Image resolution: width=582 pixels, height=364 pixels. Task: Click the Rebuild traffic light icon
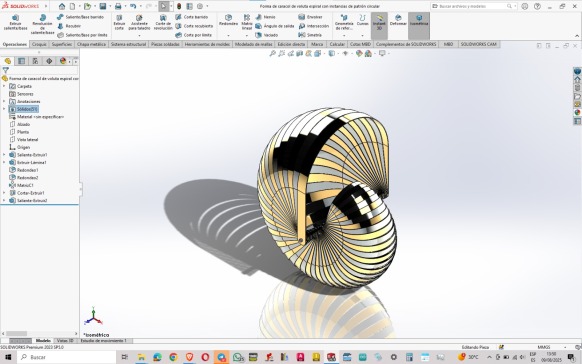[179, 6]
